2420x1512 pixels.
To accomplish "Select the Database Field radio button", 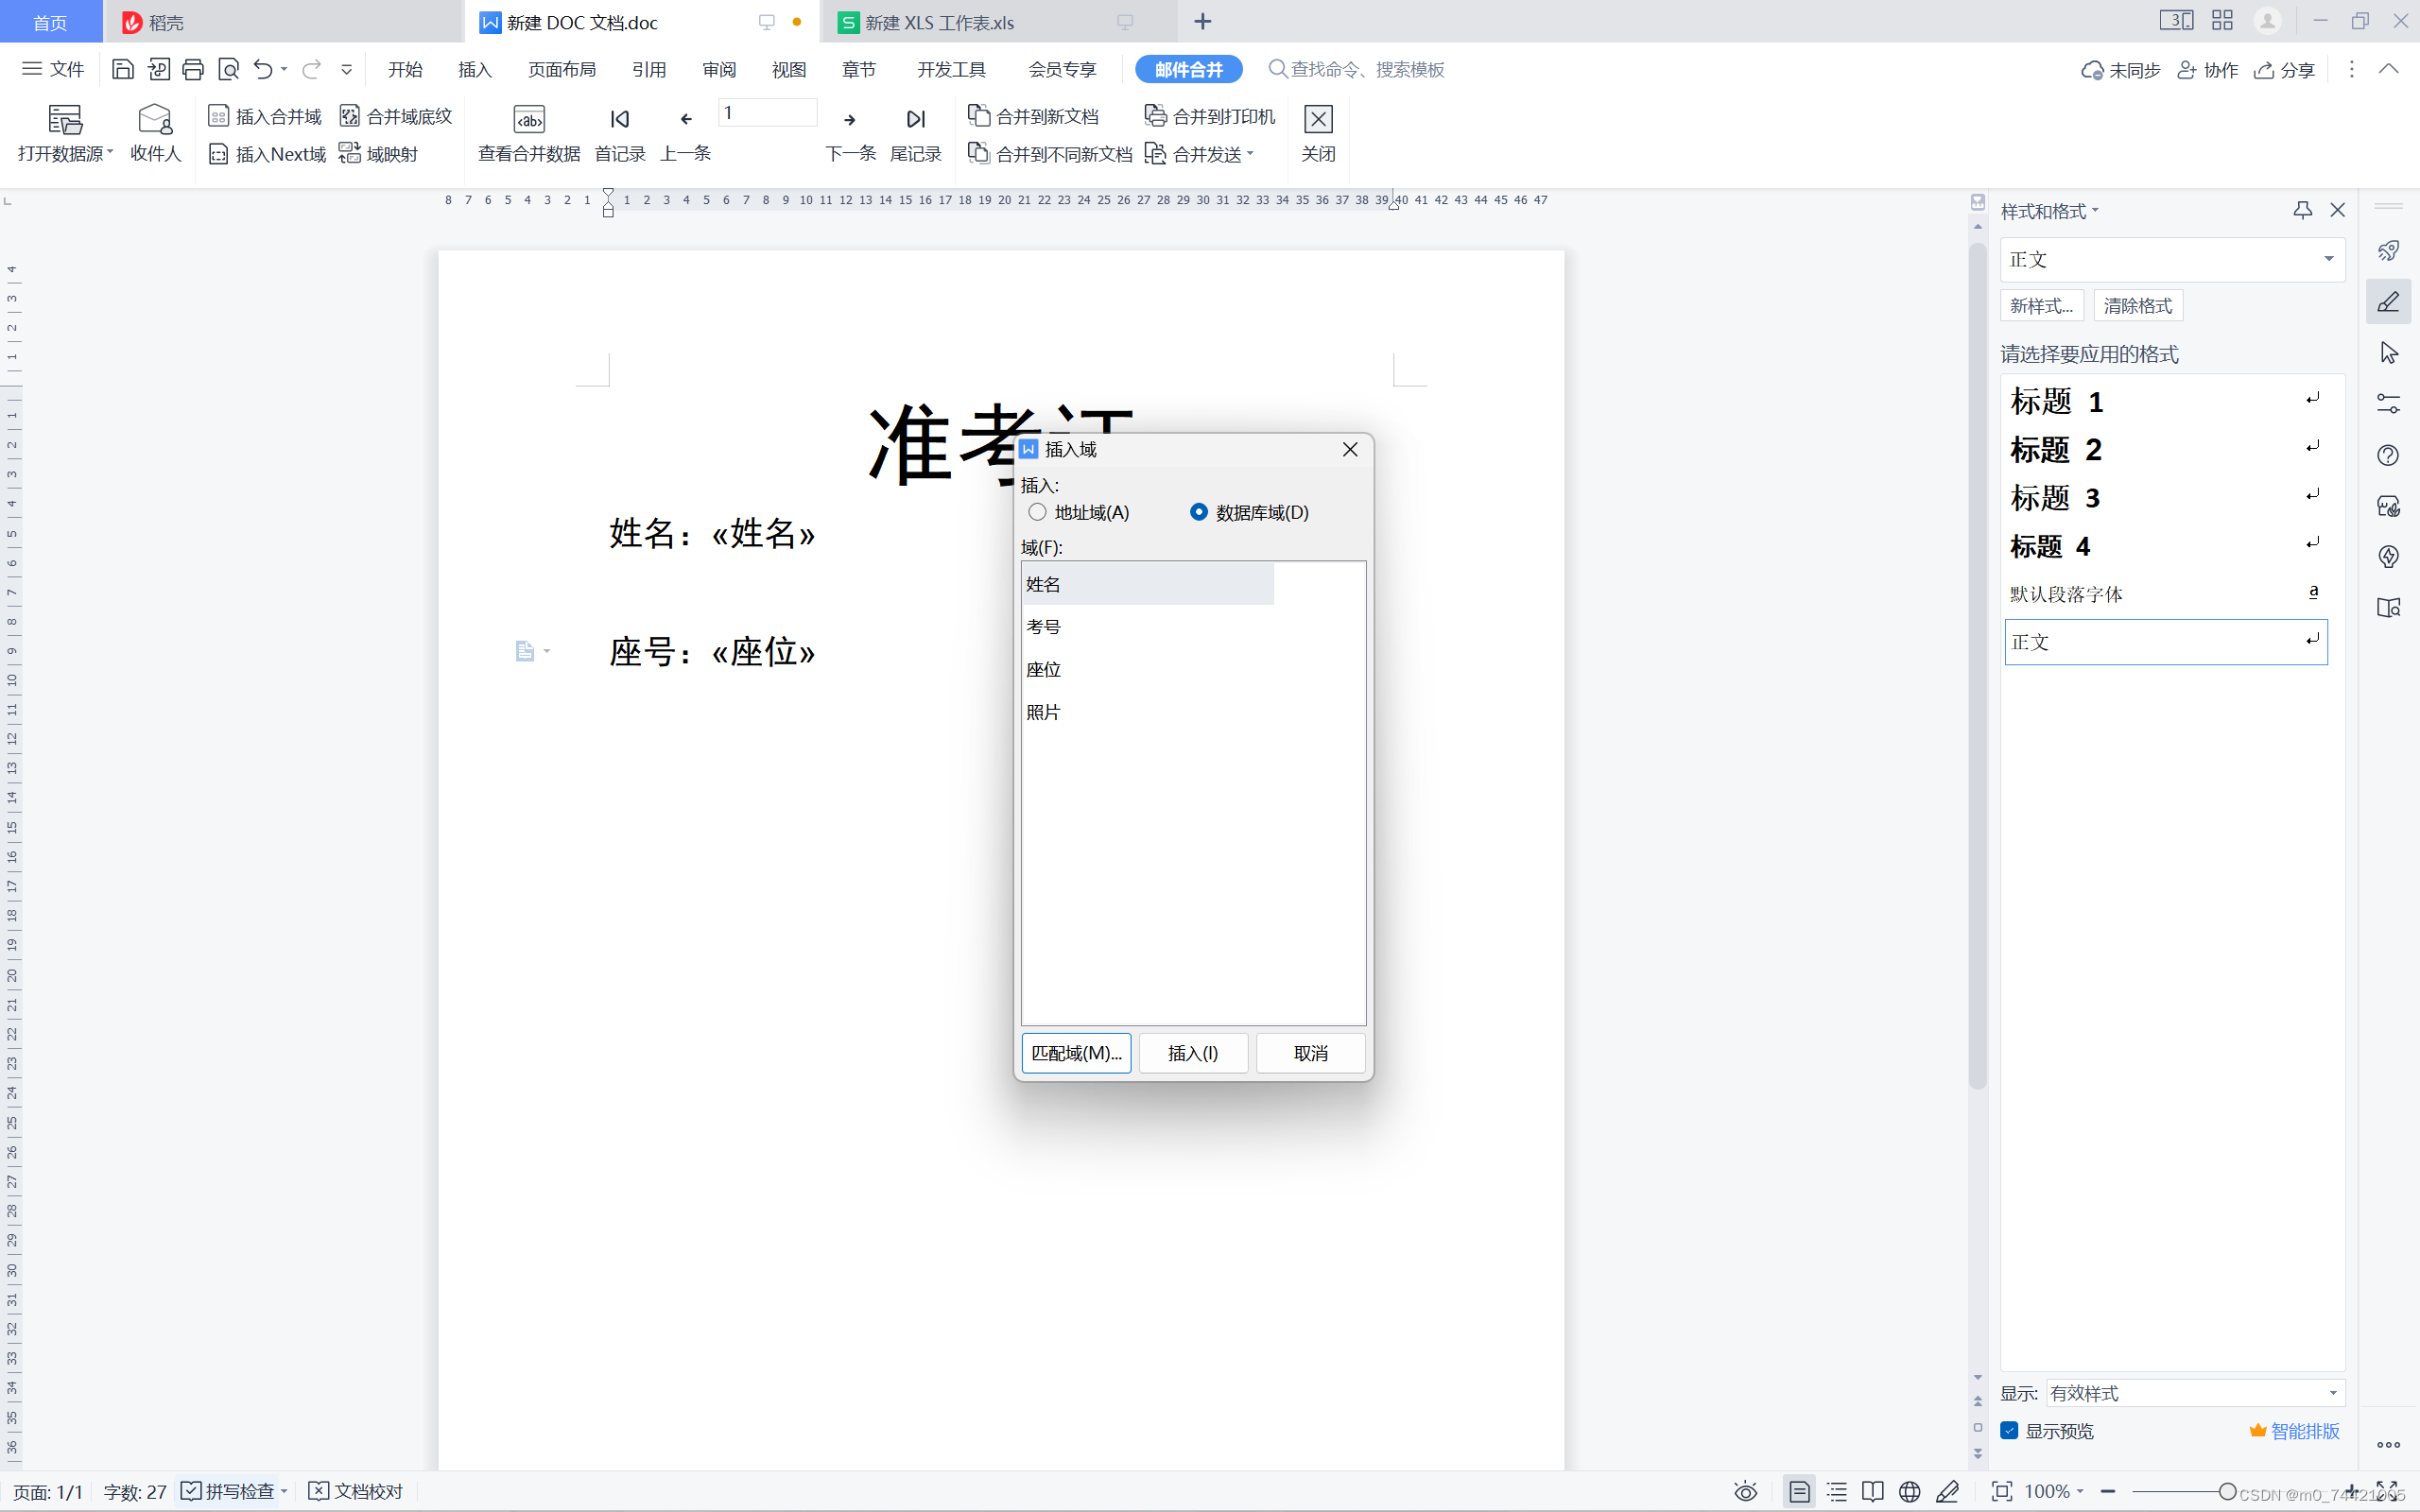I will pyautogui.click(x=1198, y=512).
